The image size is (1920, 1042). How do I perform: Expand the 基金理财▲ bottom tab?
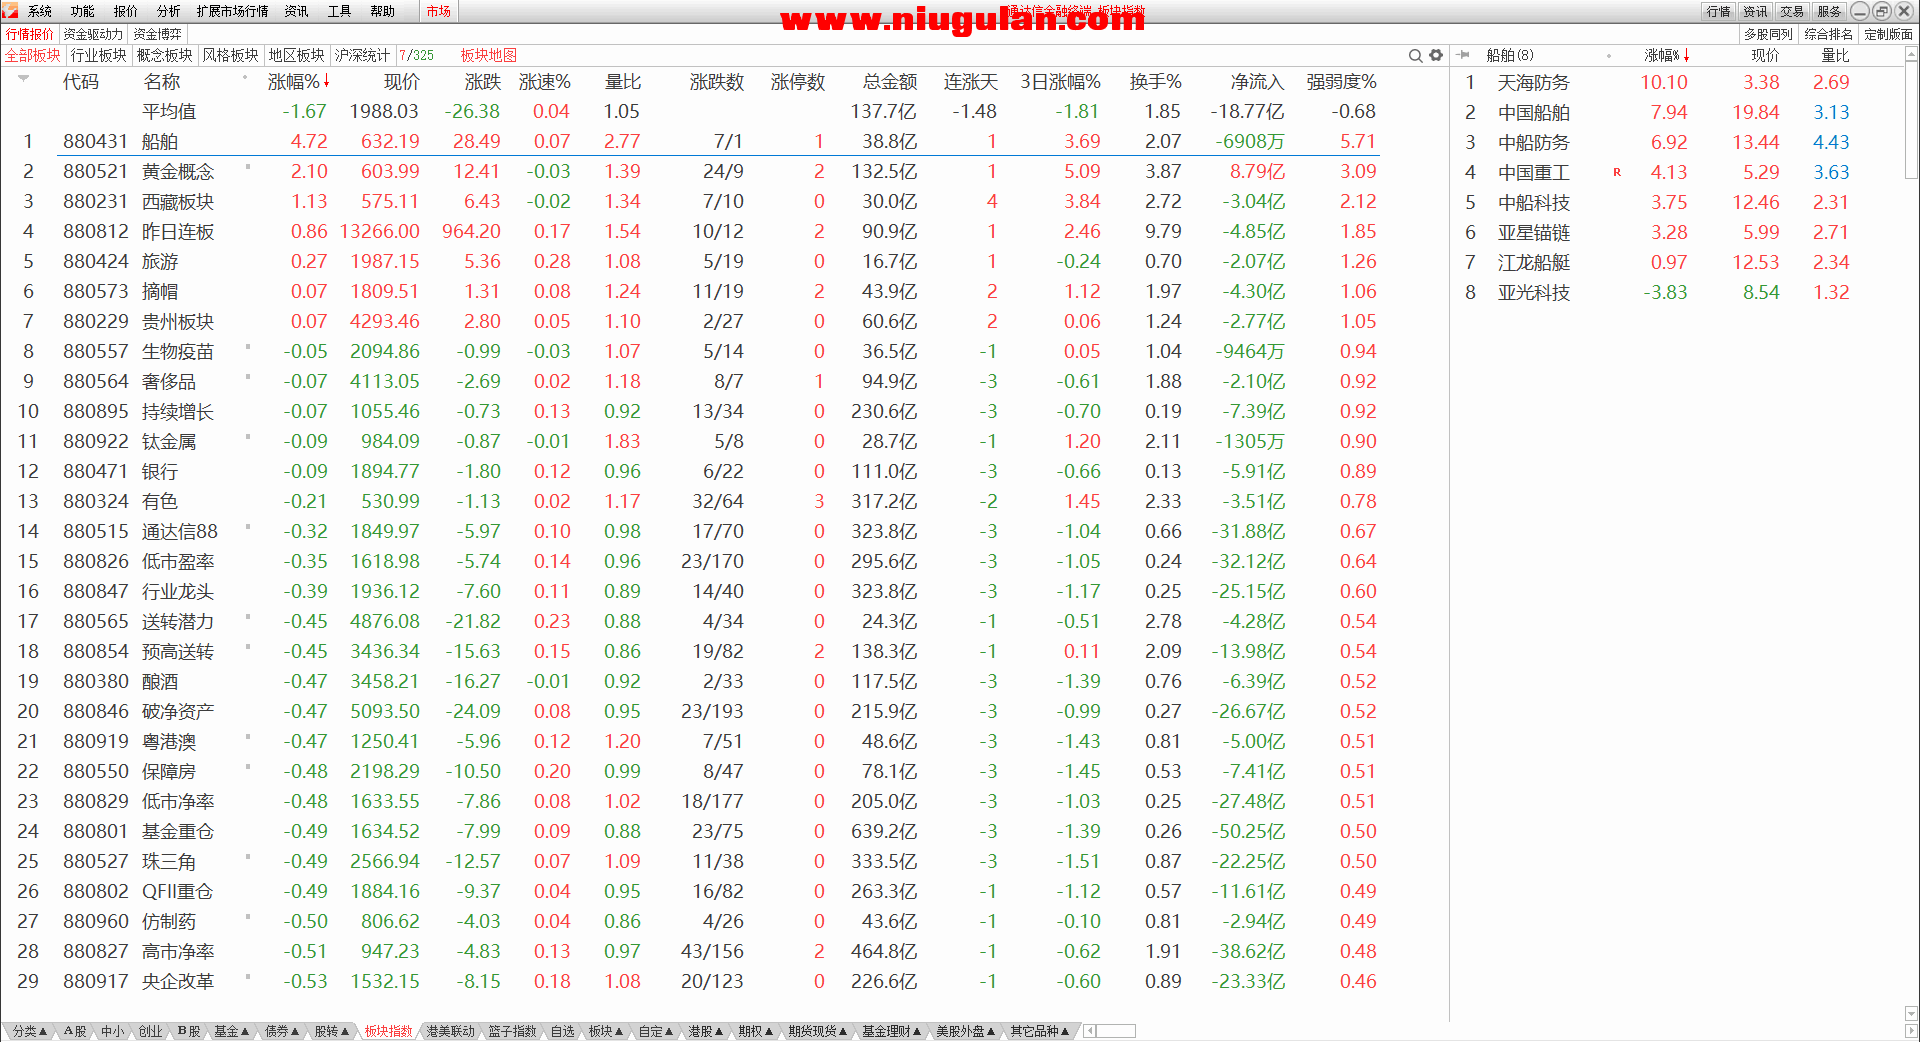point(892,1031)
